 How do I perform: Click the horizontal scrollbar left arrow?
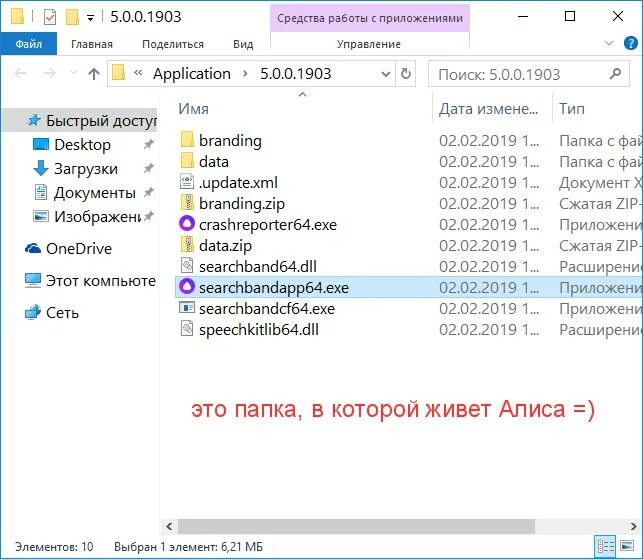[169, 526]
